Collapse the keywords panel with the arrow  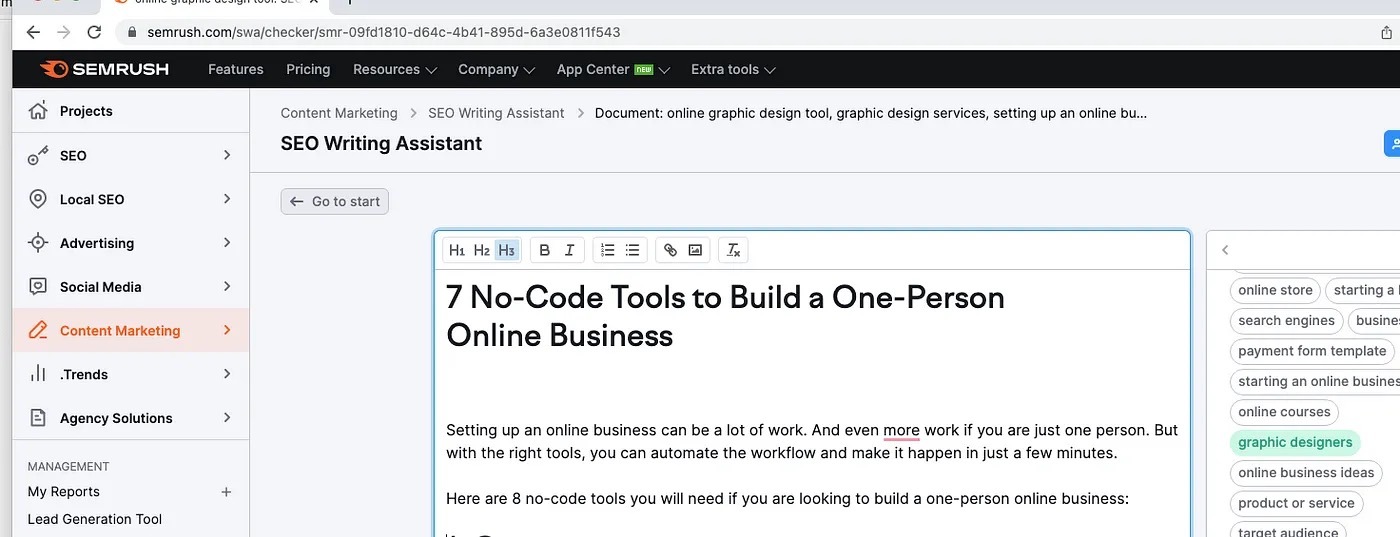(1225, 250)
